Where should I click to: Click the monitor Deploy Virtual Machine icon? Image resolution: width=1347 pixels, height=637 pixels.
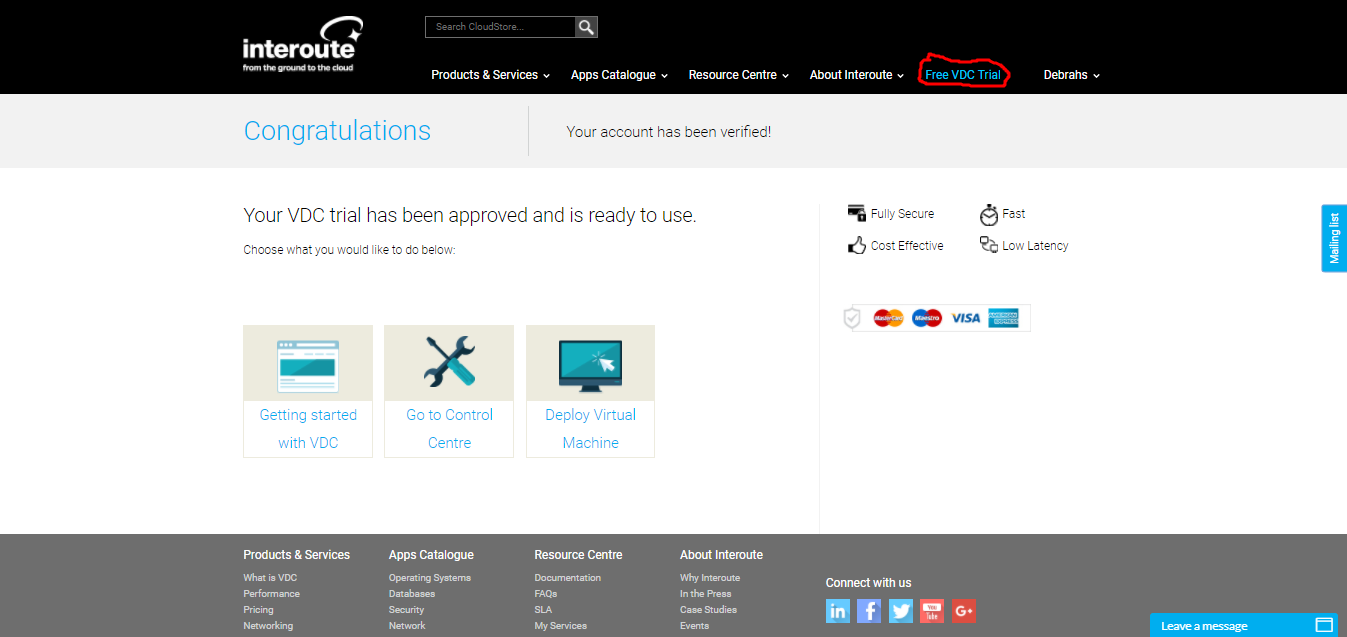pos(590,365)
